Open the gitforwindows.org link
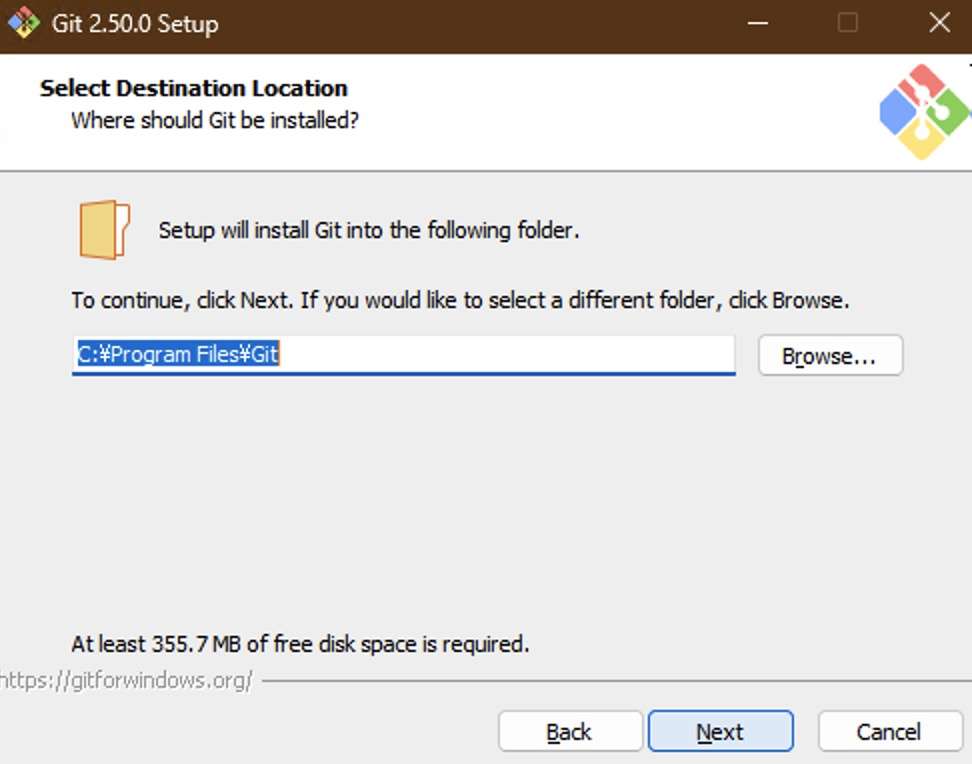The width and height of the screenshot is (972, 764). [x=126, y=680]
